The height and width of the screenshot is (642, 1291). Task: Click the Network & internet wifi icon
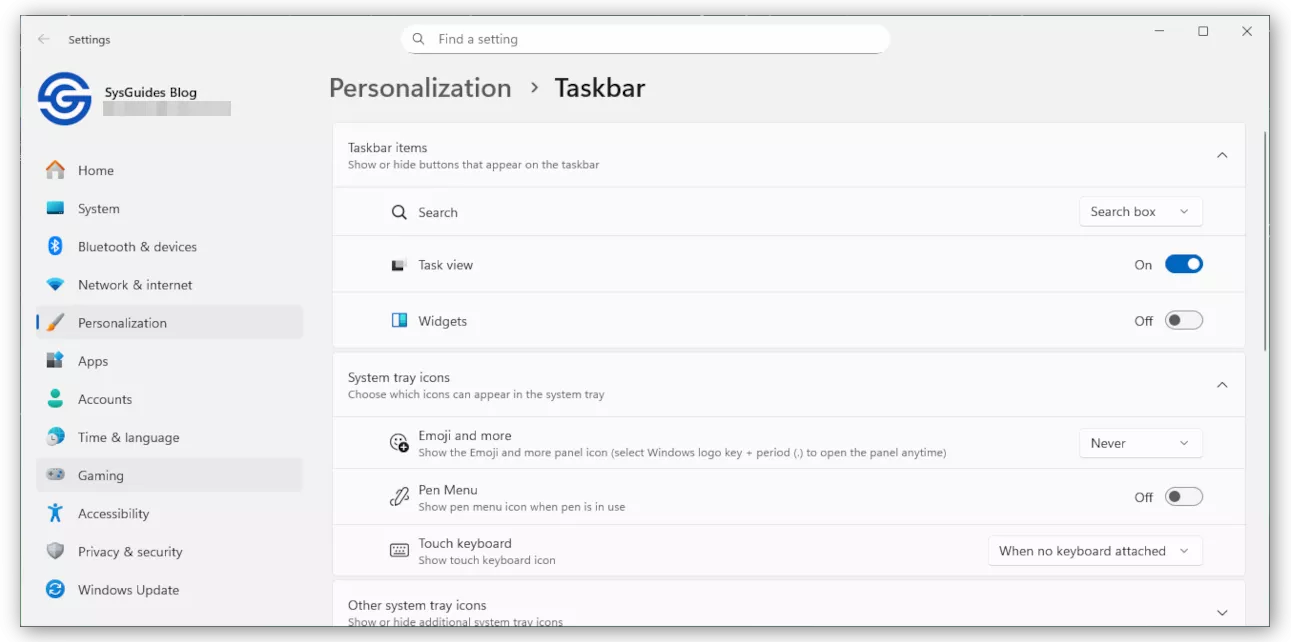tap(56, 285)
